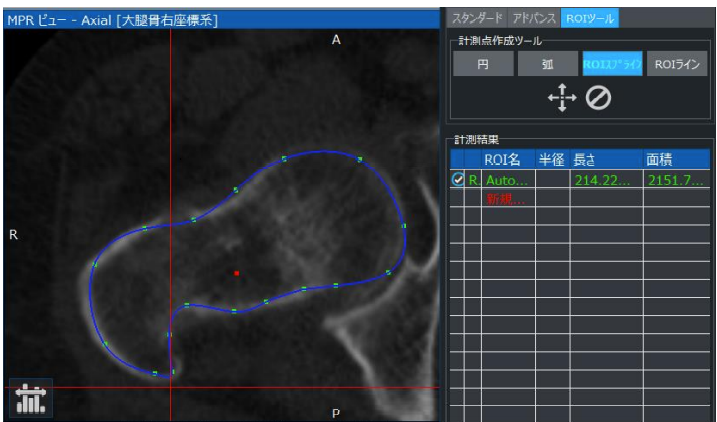Screen dimensions: 717x422
Task: Toggle the checkmark for the Auto ROI row
Action: tap(457, 180)
